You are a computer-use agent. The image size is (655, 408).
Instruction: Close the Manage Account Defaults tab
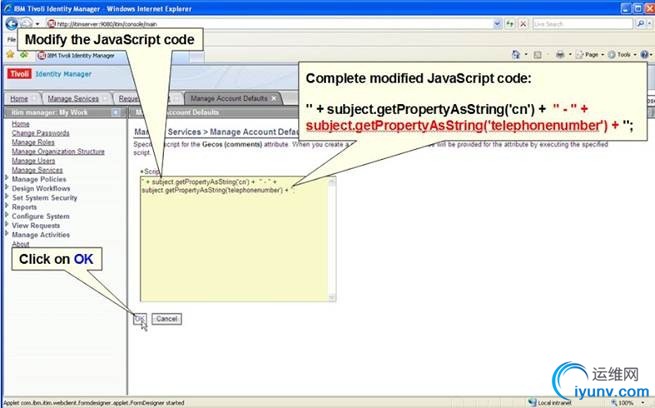tap(274, 99)
